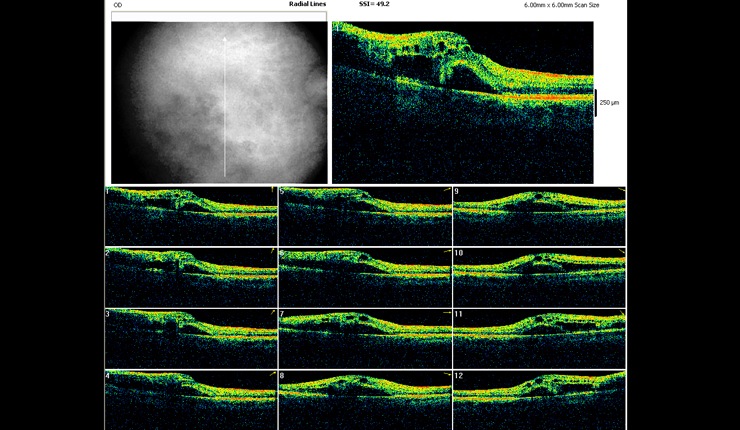Image resolution: width=740 pixels, height=430 pixels.
Task: Click orientation arrow icon on scan 7
Action: click(x=446, y=314)
